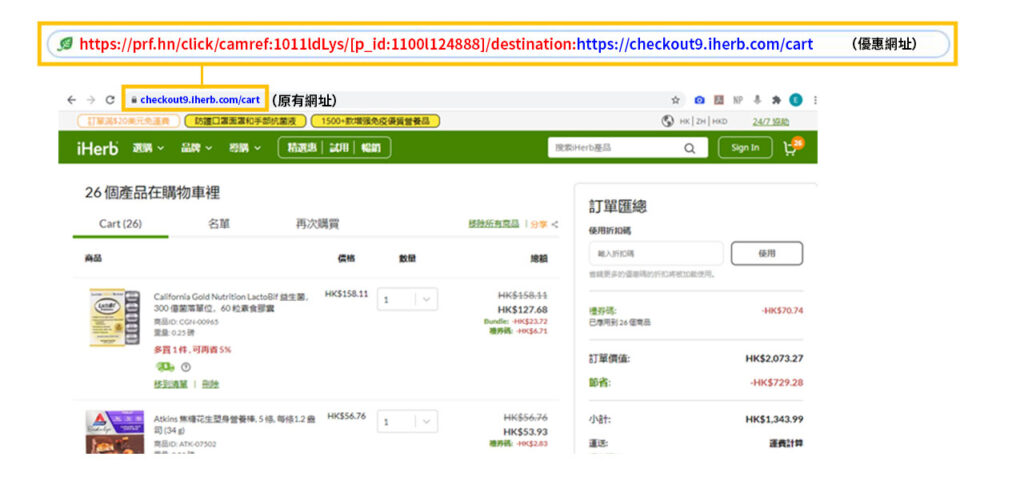1024x485 pixels.
Task: Click the yellow mask and sanitizer banner
Action: 245,121
